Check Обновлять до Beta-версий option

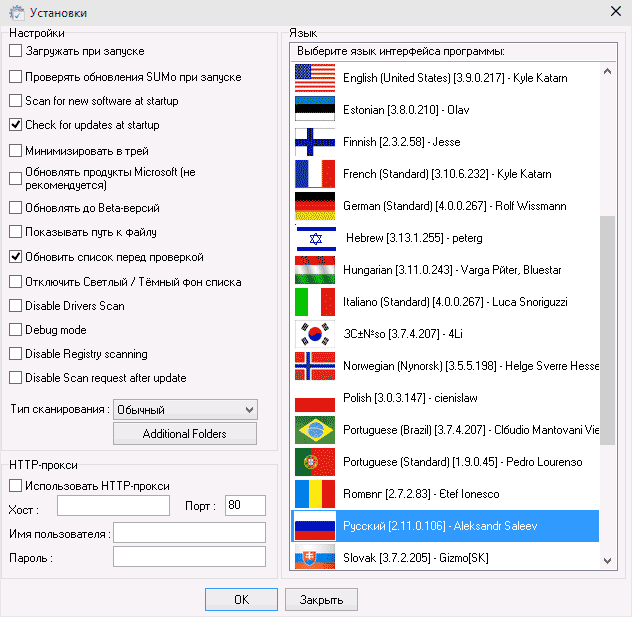(15, 208)
